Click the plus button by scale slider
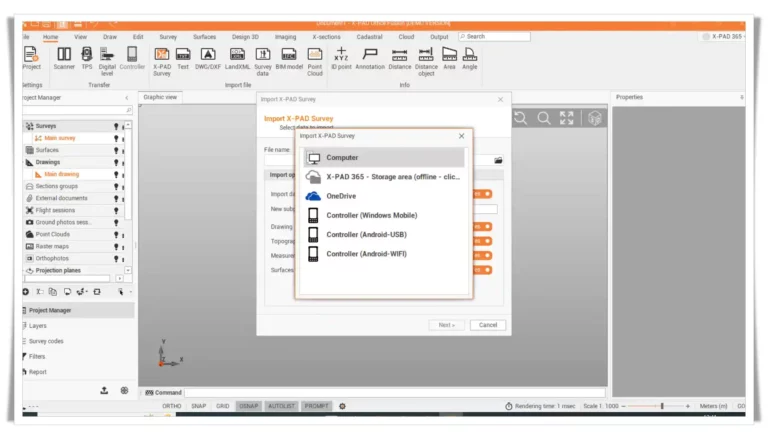The height and width of the screenshot is (439, 768). point(688,406)
